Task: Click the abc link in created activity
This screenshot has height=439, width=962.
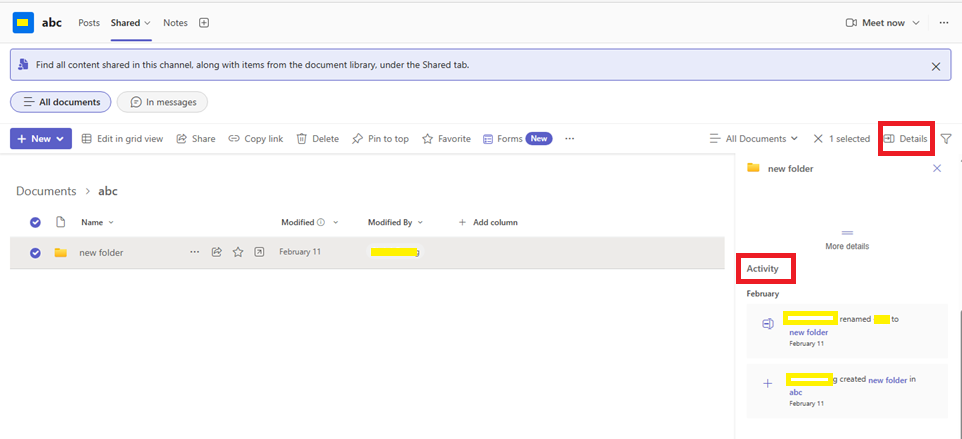Action: pos(796,392)
